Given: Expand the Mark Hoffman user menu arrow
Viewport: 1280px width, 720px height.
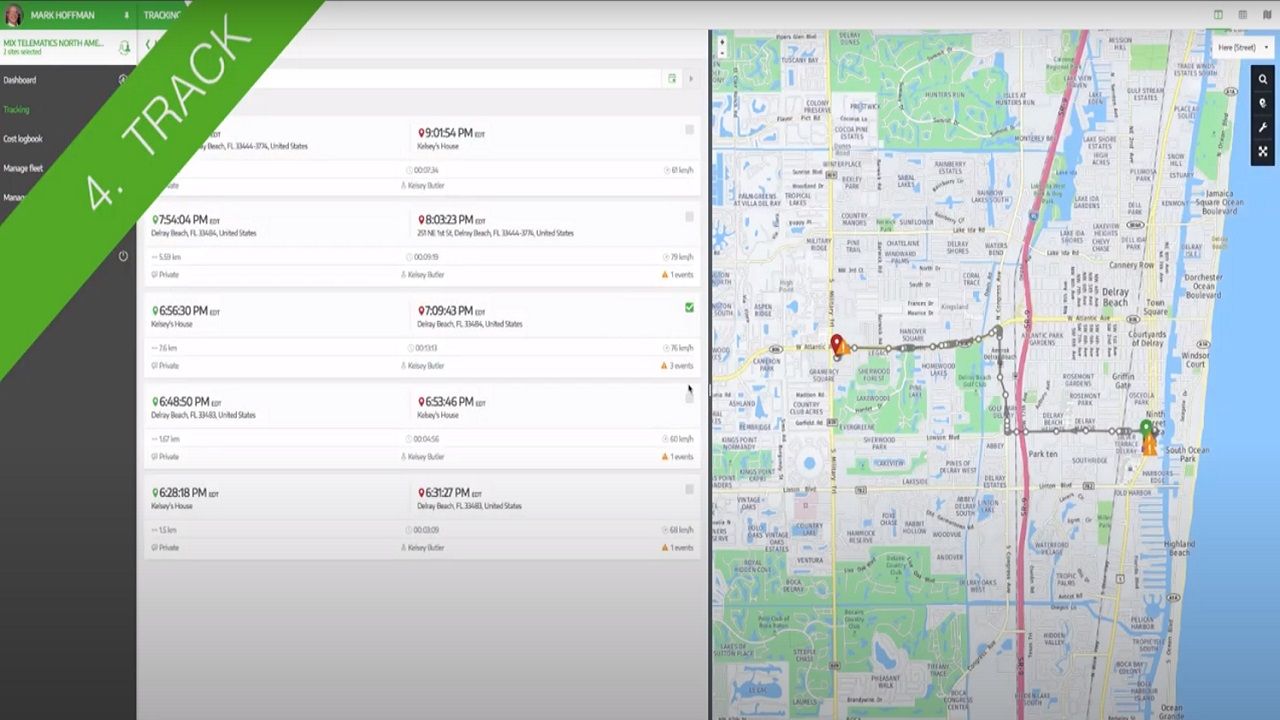Looking at the screenshot, I should pyautogui.click(x=126, y=16).
